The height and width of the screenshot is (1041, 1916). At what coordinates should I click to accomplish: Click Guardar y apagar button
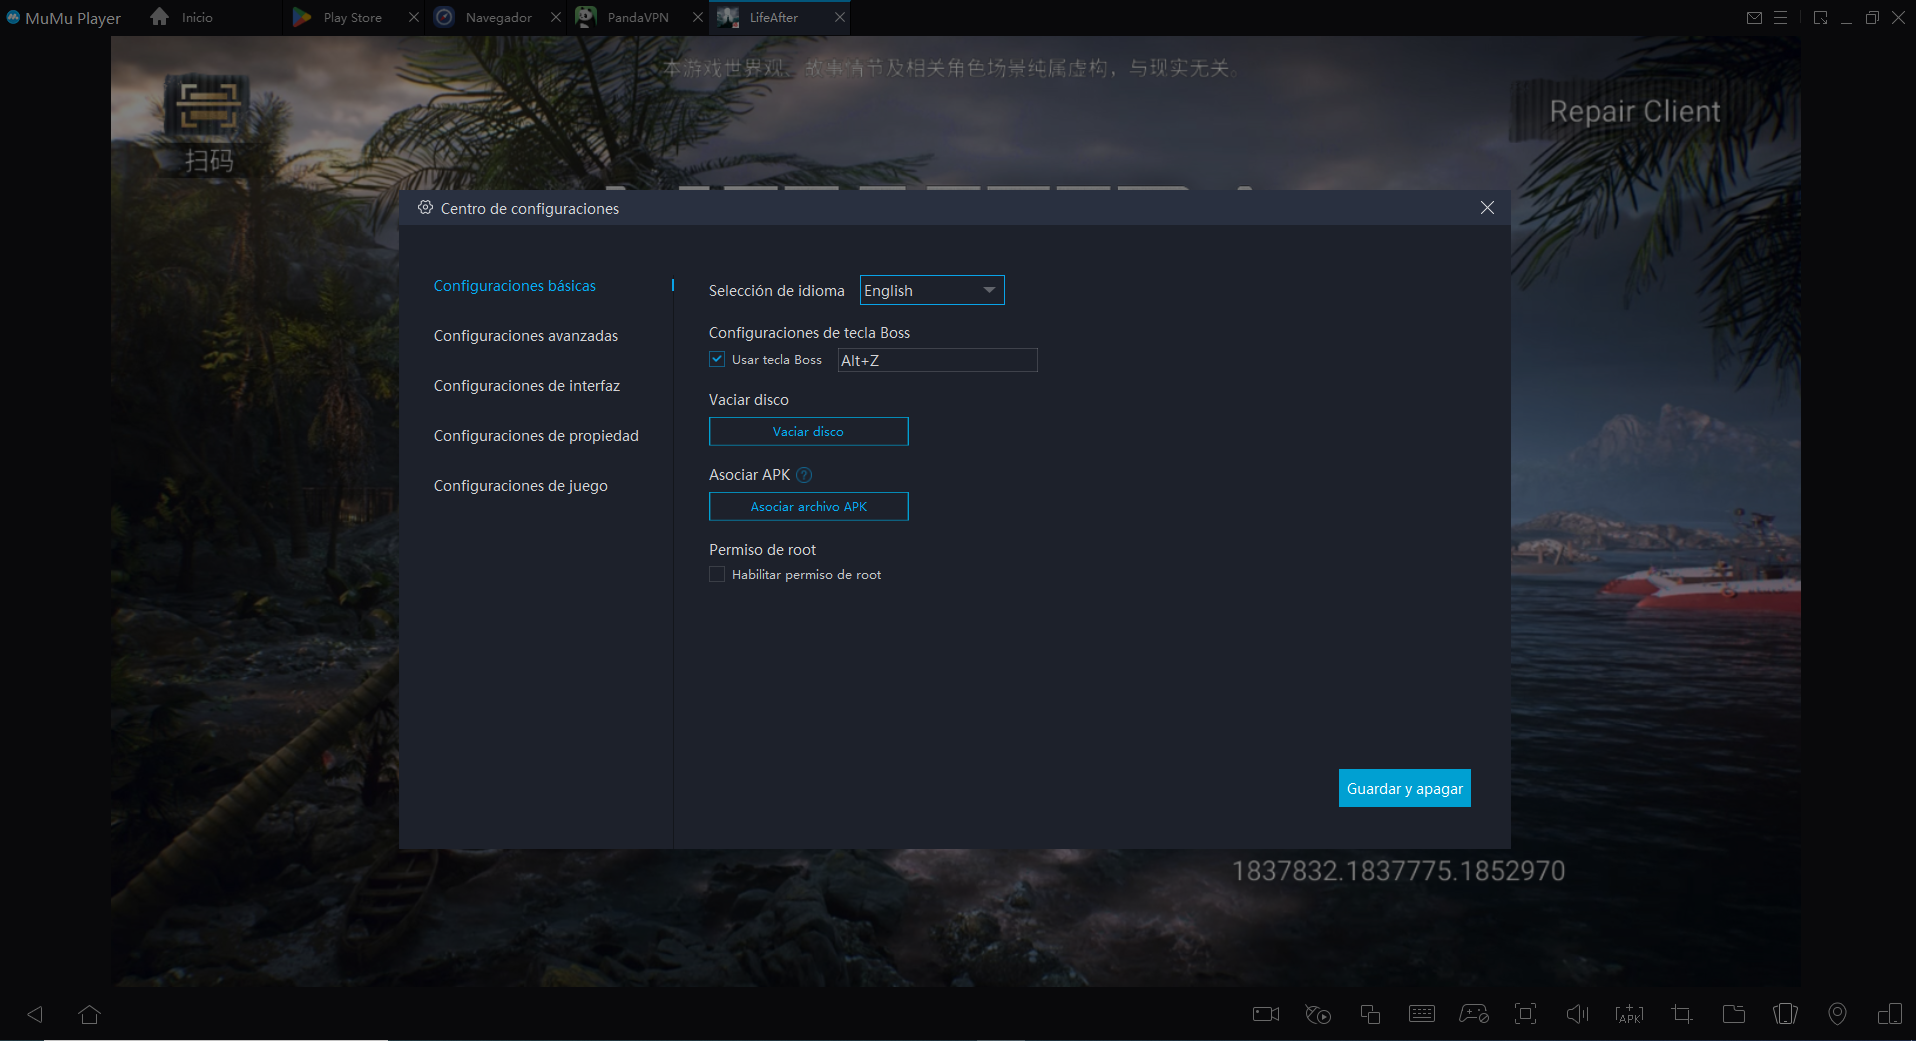pos(1404,788)
